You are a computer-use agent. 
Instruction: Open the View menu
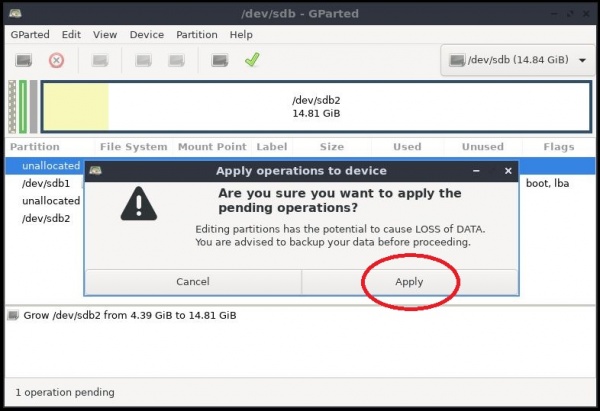(x=104, y=34)
